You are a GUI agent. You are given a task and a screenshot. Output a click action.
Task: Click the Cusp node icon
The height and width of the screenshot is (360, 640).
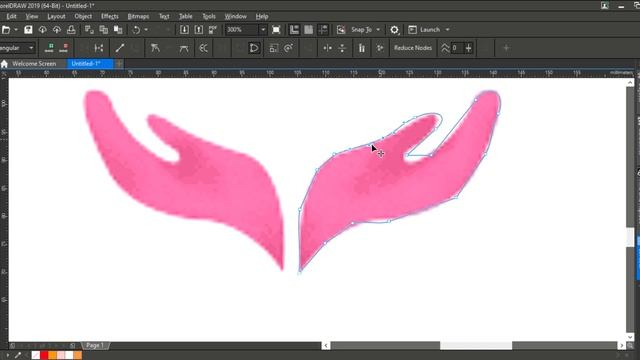pyautogui.click(x=155, y=48)
